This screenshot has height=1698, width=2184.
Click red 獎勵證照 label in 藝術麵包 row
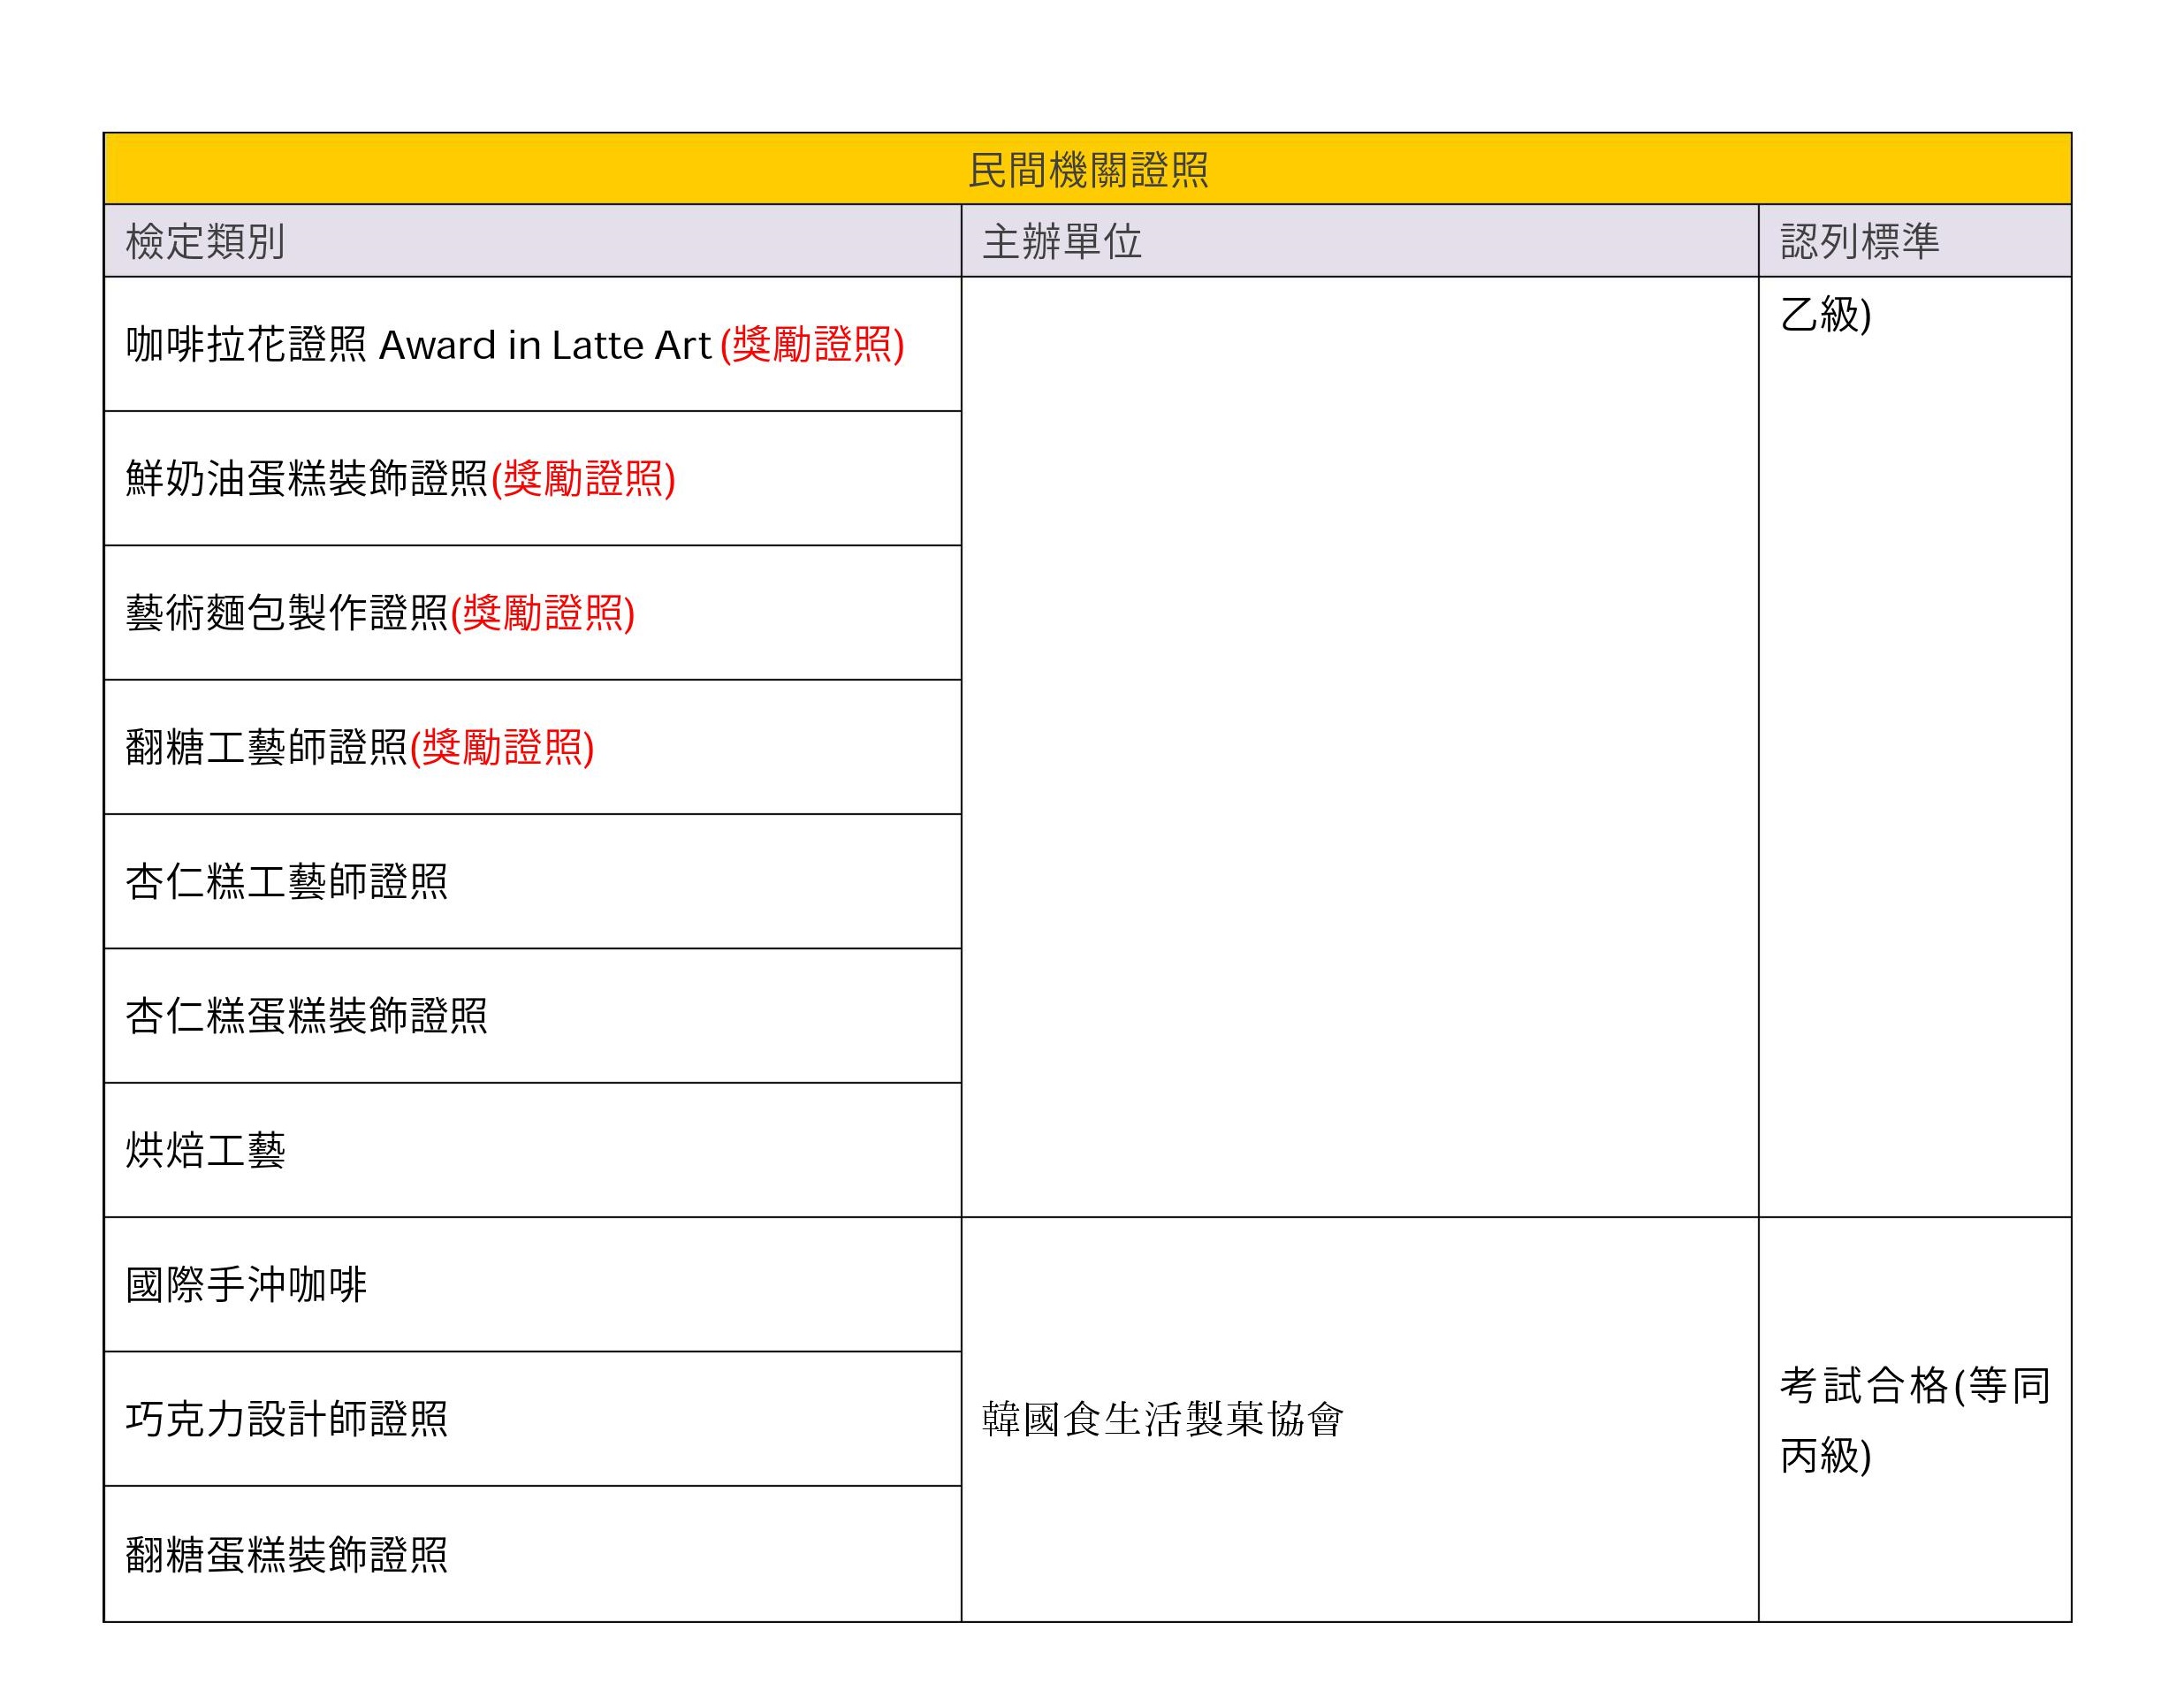543,613
